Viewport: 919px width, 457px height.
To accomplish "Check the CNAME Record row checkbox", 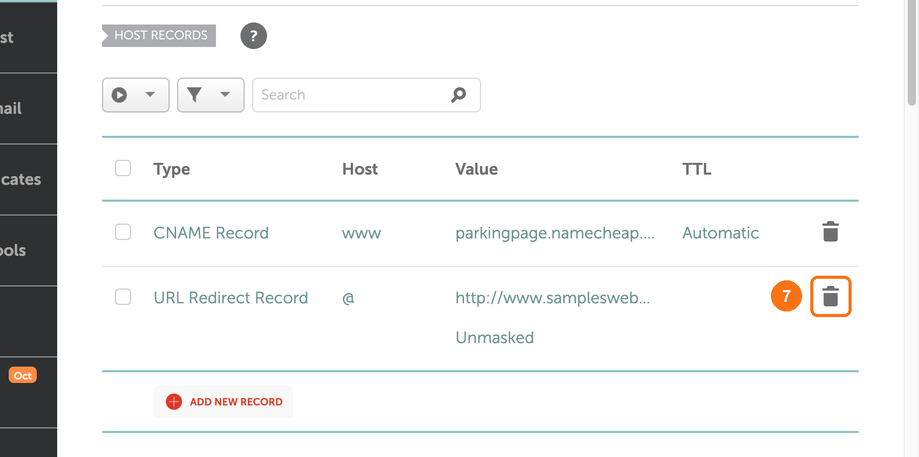I will point(122,232).
